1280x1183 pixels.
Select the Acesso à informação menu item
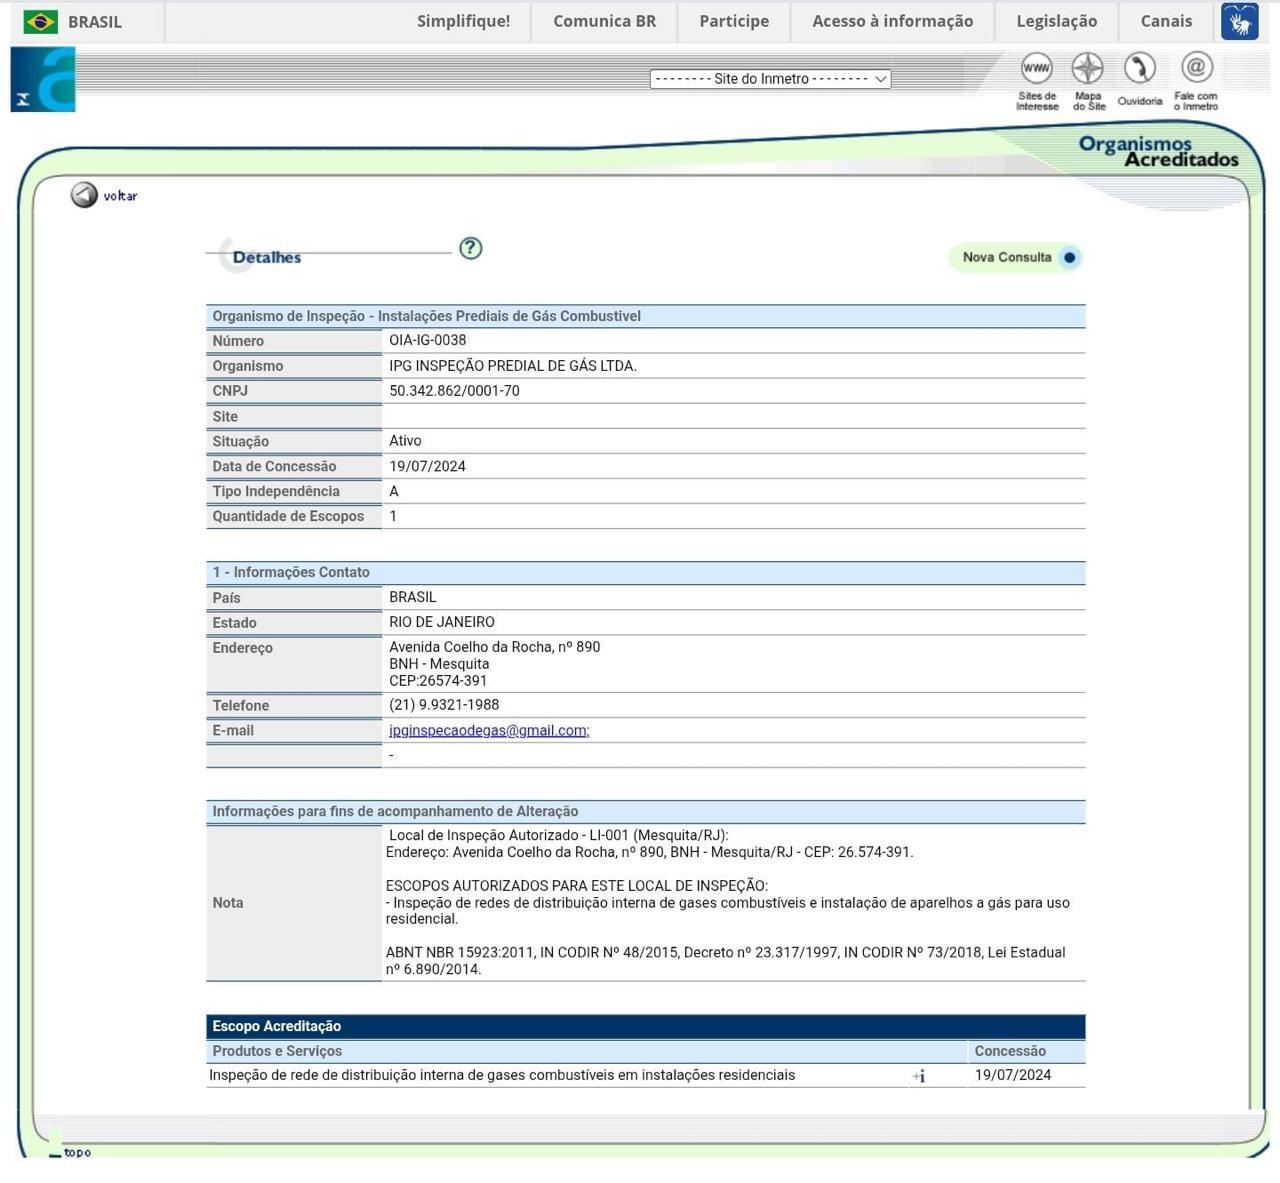[891, 20]
